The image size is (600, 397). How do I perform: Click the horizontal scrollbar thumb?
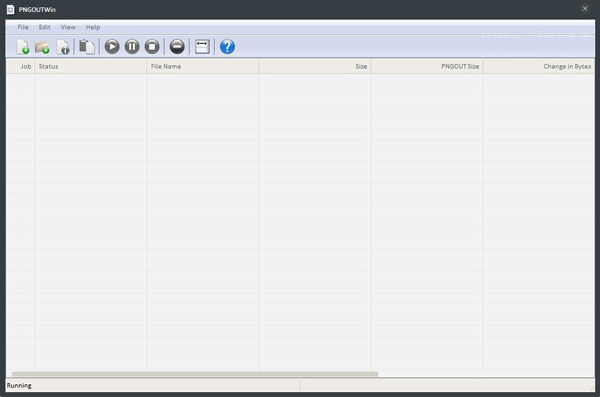point(195,374)
